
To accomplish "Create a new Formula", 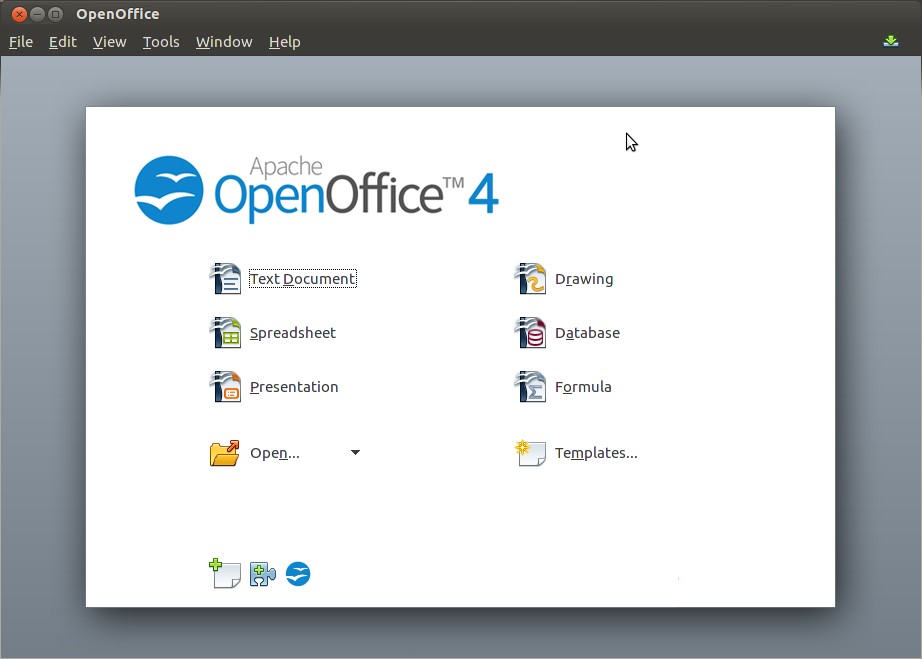I will point(583,387).
